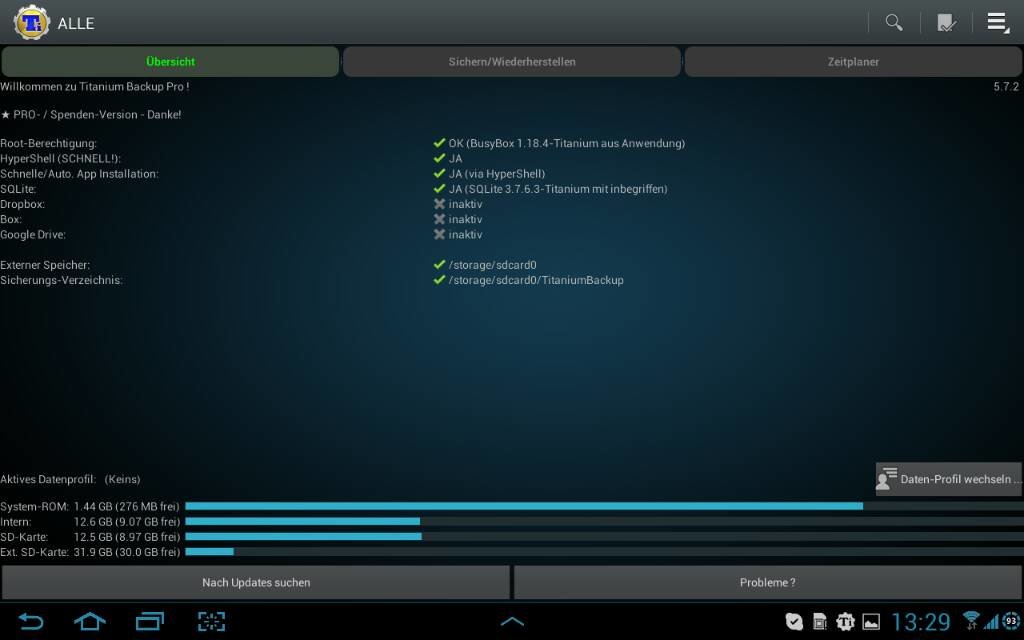
Task: Tap the ALLE filter title
Action: click(x=76, y=24)
